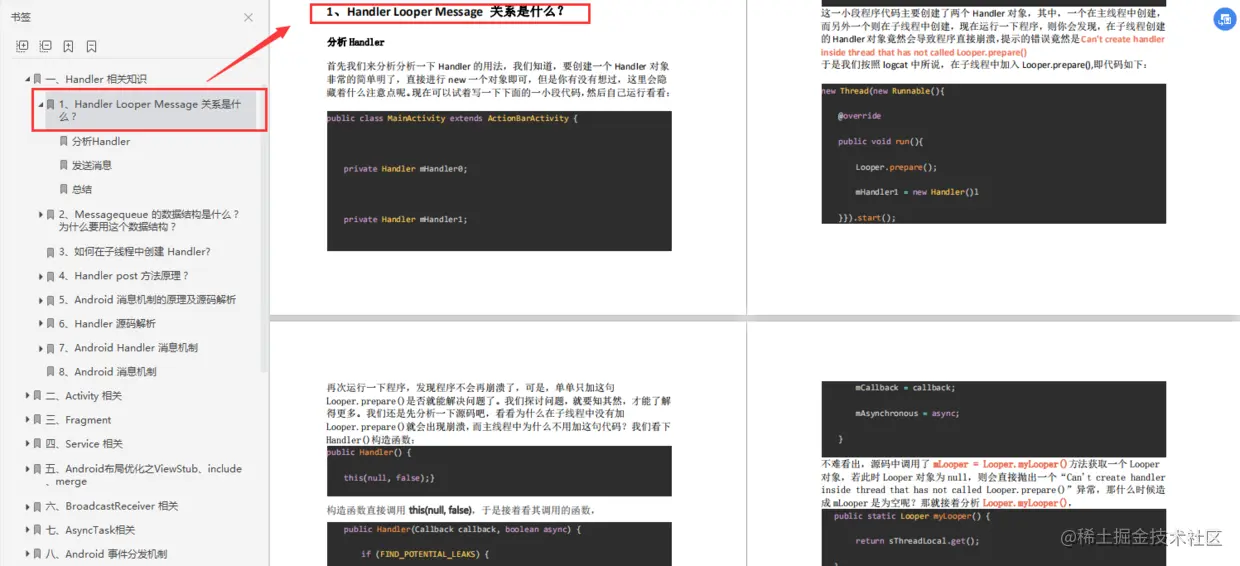Collapse the 1、Handler Looper Message node arrow

pos(41,104)
